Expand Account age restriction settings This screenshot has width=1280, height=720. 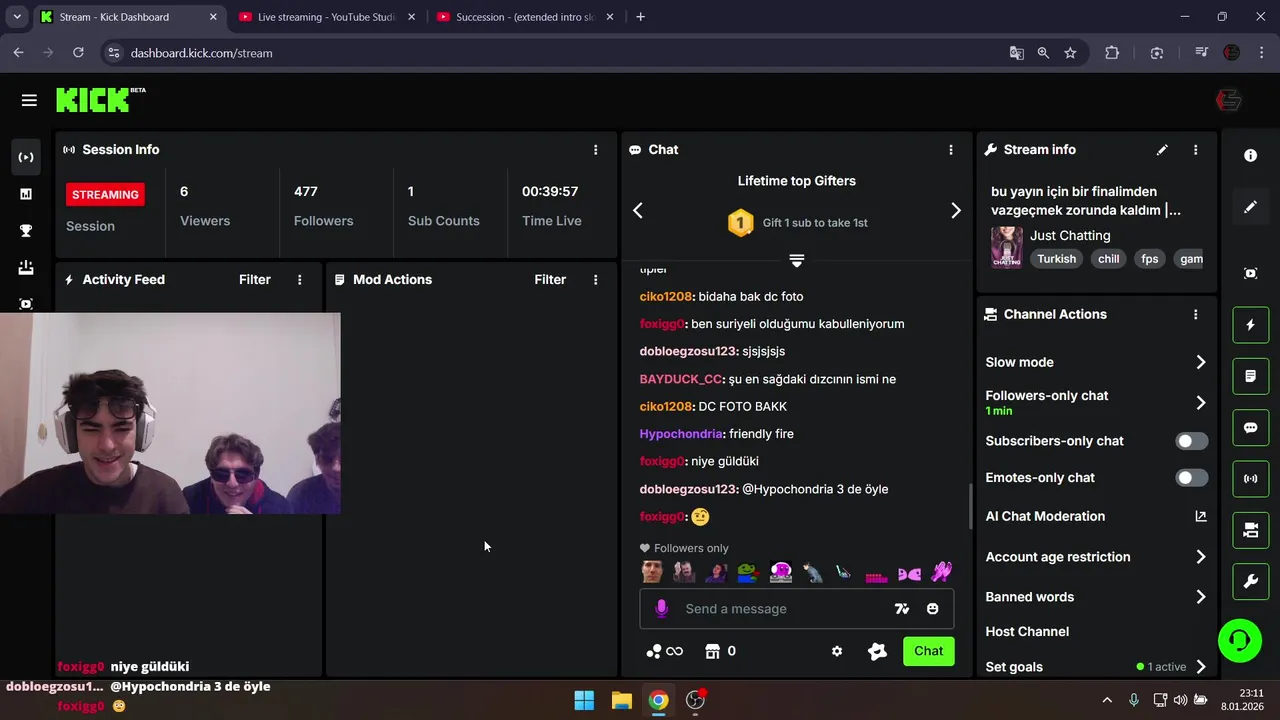click(1201, 557)
